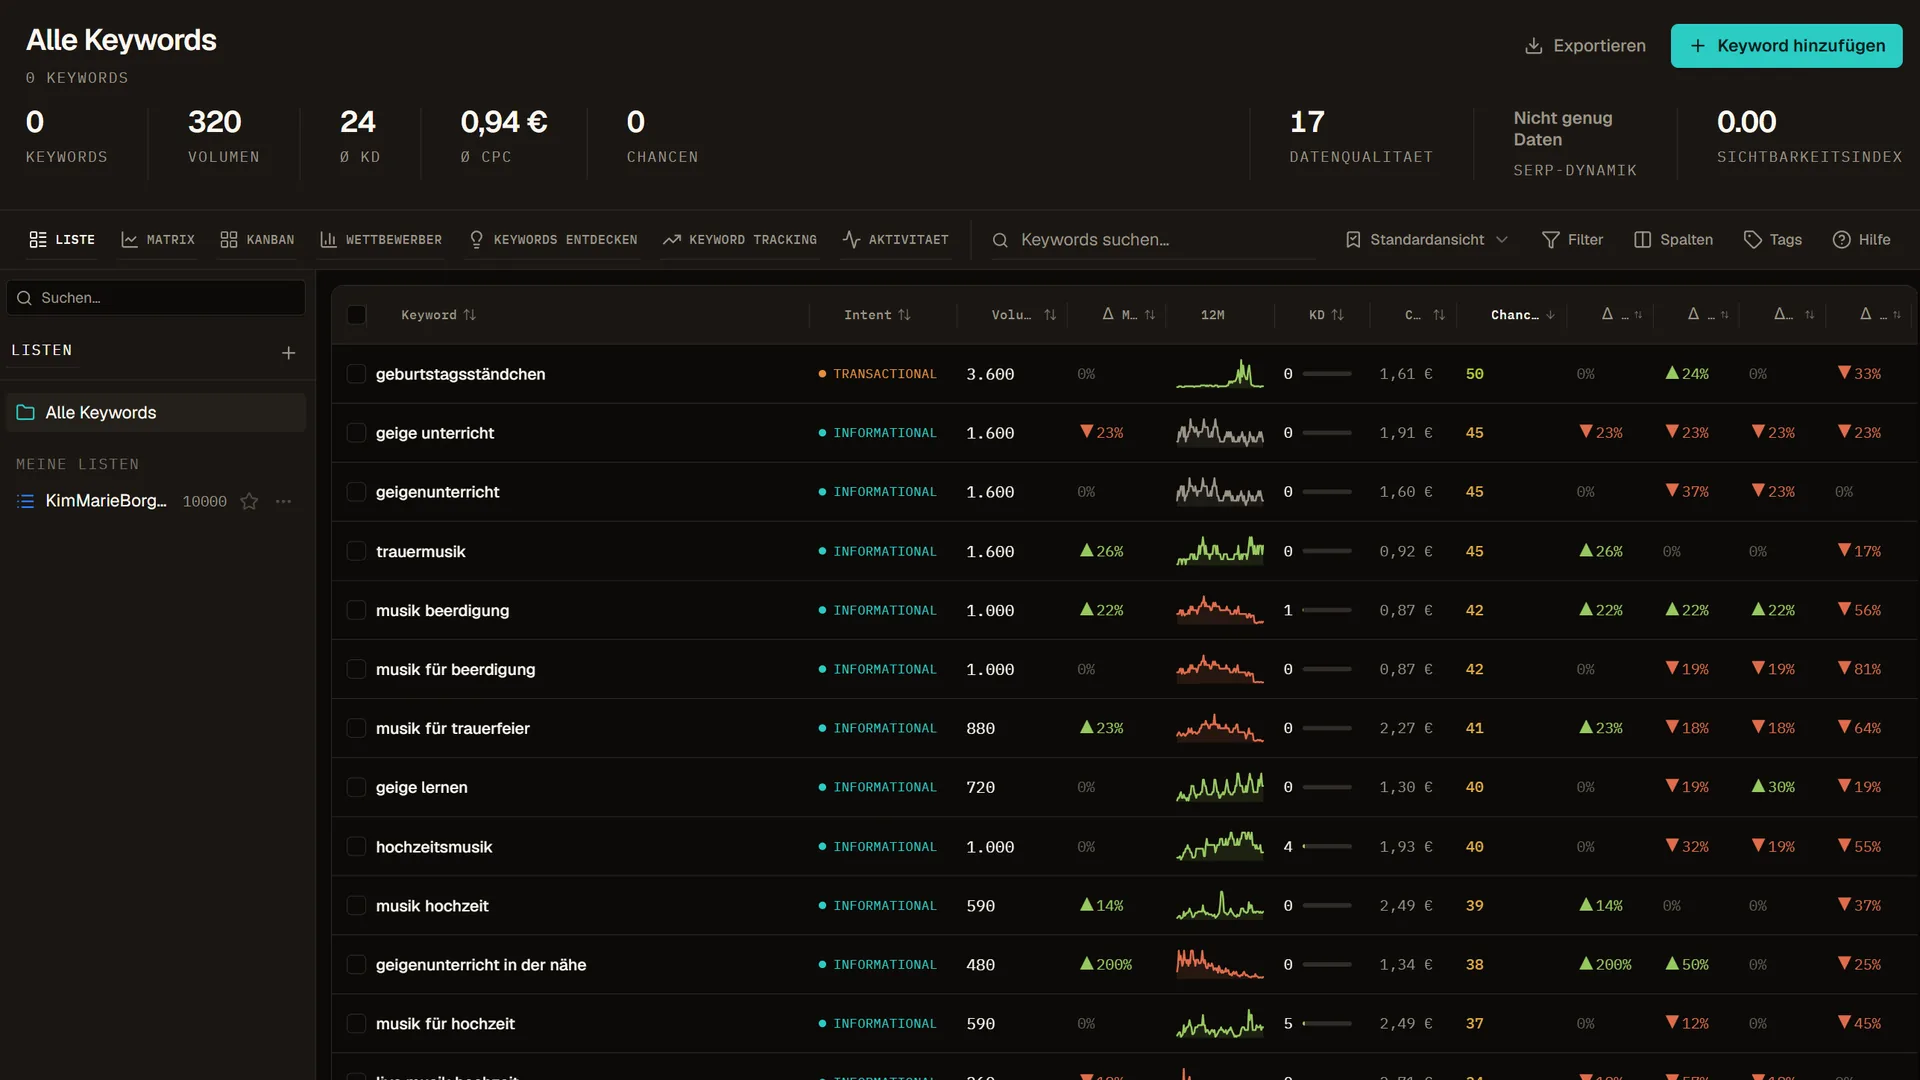Click the Chancen value 45 for trauermusik
This screenshot has width=1920, height=1080.
(1475, 552)
